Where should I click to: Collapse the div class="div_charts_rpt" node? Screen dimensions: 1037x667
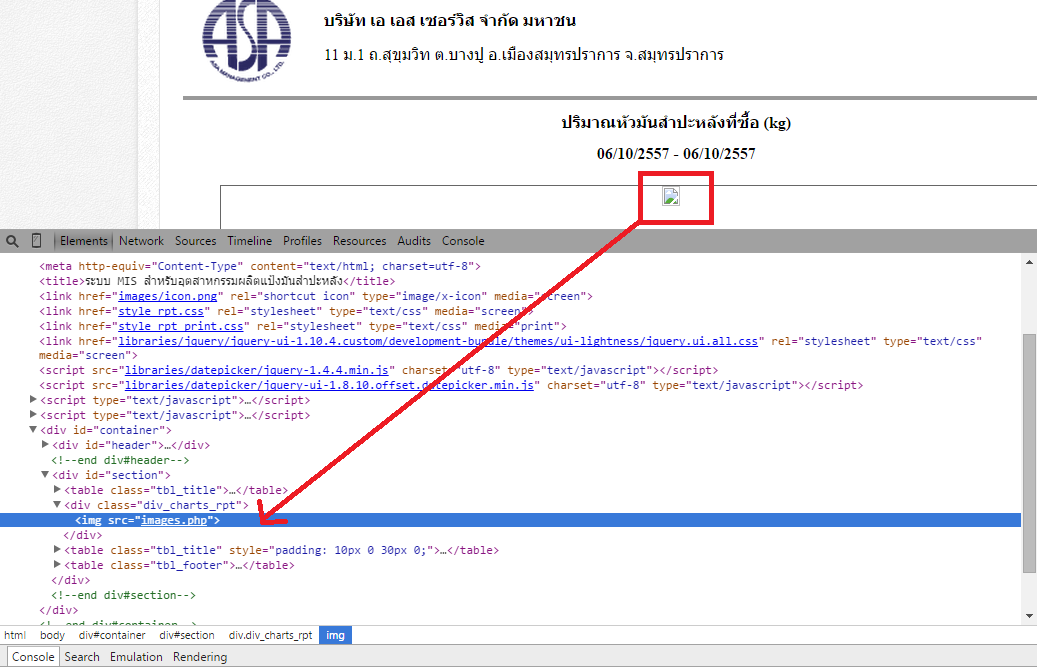point(57,504)
